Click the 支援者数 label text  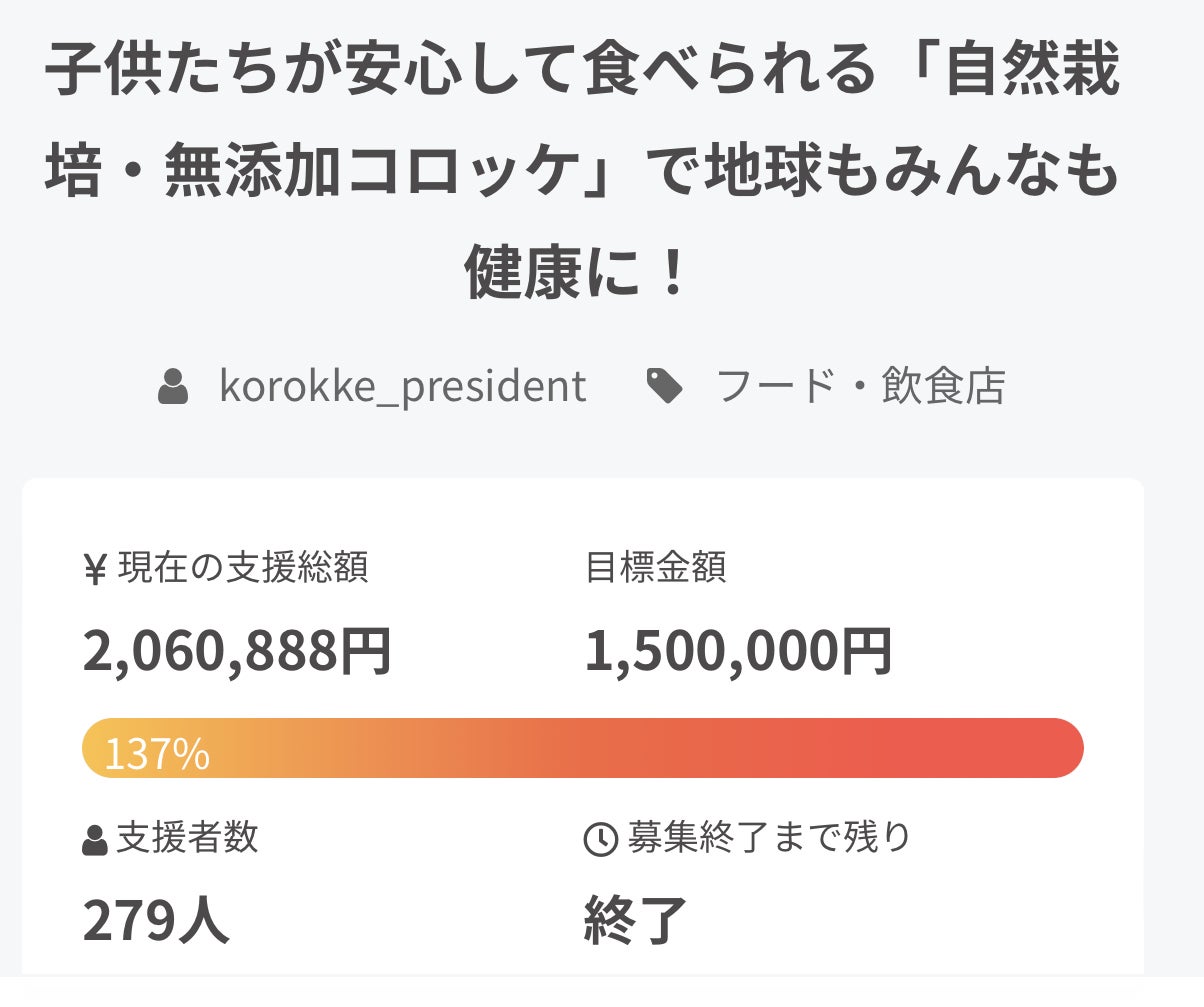[187, 838]
